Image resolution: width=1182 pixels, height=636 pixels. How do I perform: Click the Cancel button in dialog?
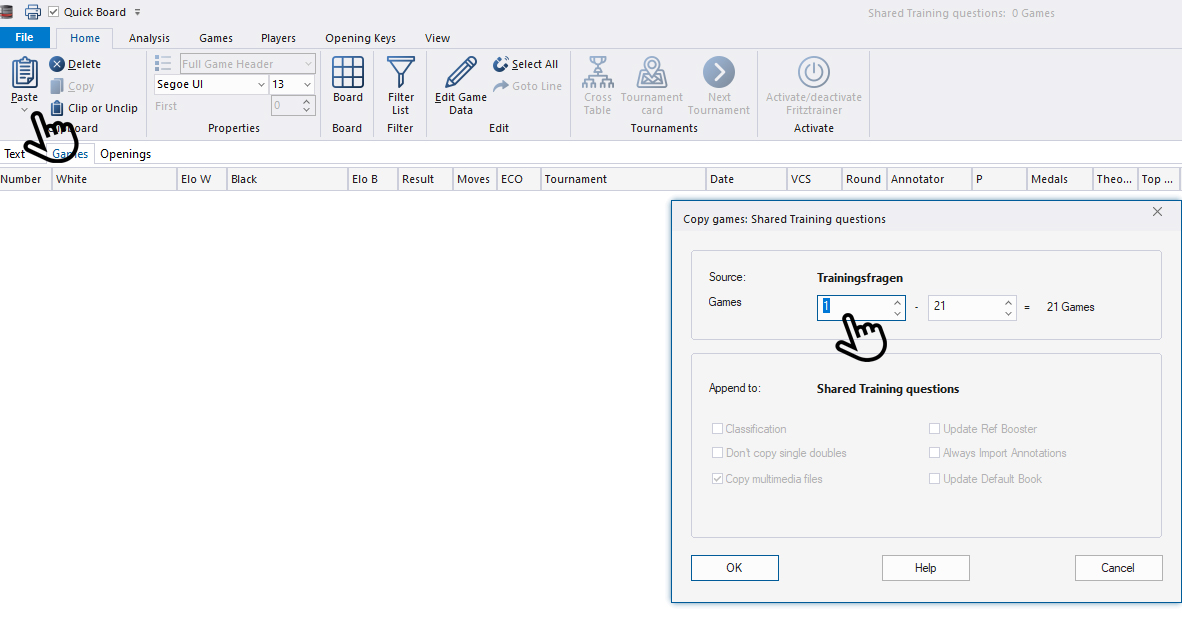[1118, 568]
